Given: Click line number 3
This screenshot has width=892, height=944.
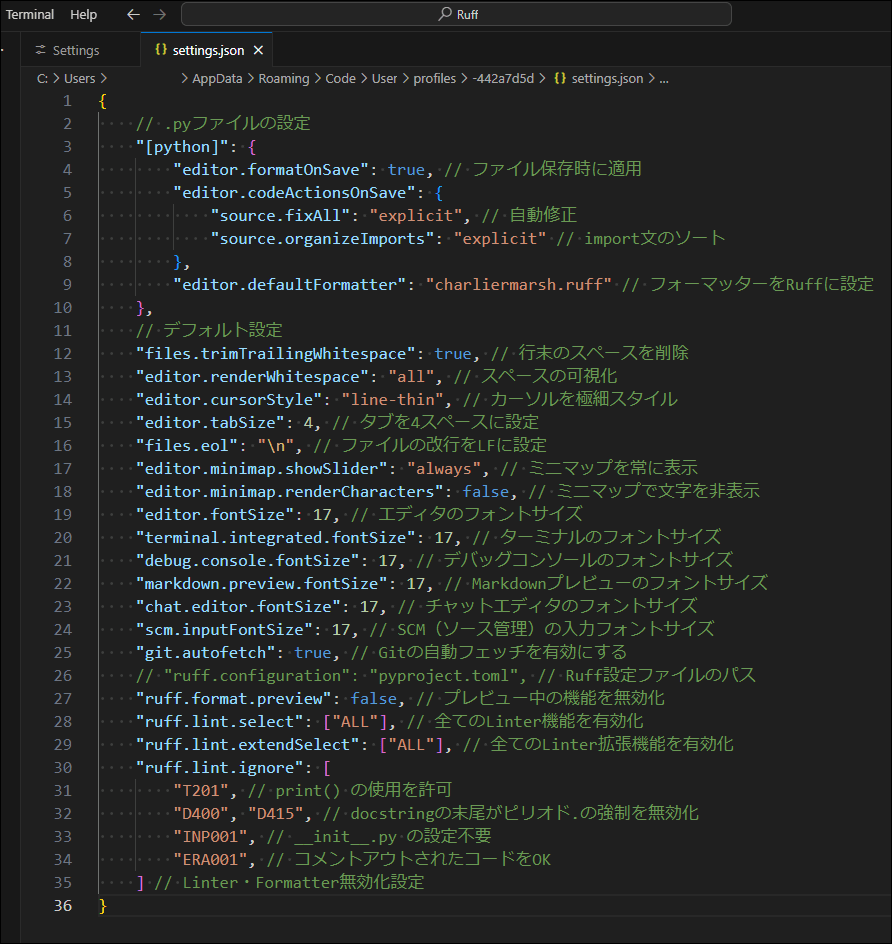Looking at the screenshot, I should click(x=67, y=147).
